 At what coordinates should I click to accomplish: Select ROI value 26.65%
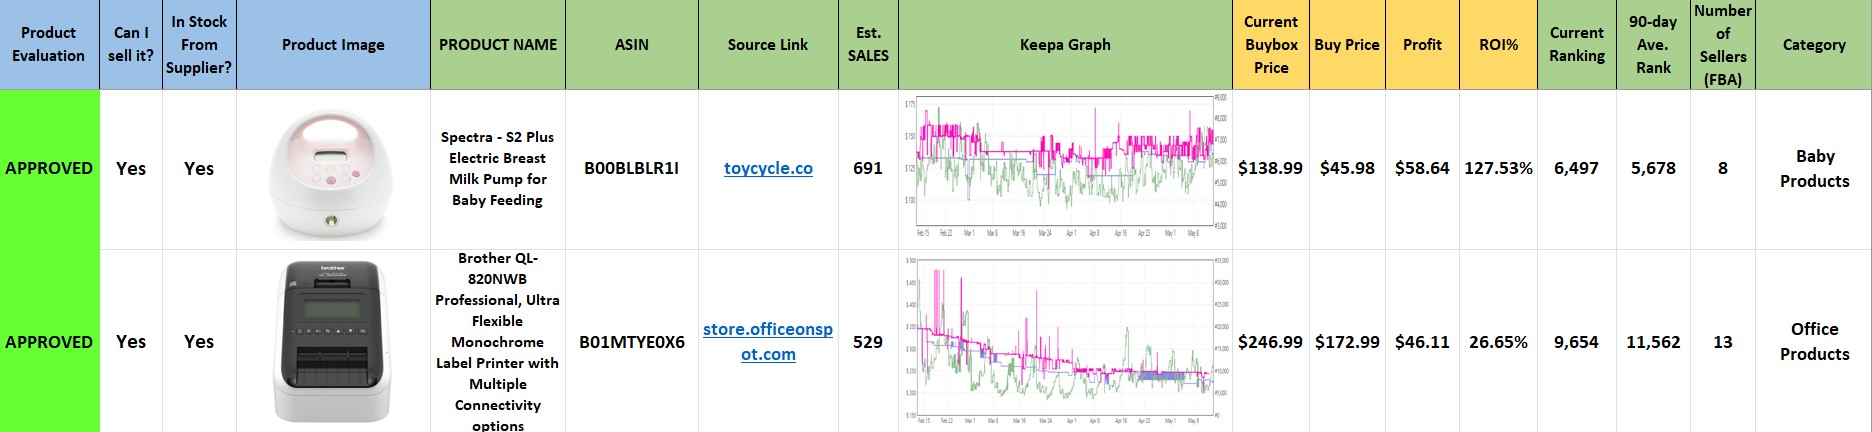pyautogui.click(x=1498, y=341)
